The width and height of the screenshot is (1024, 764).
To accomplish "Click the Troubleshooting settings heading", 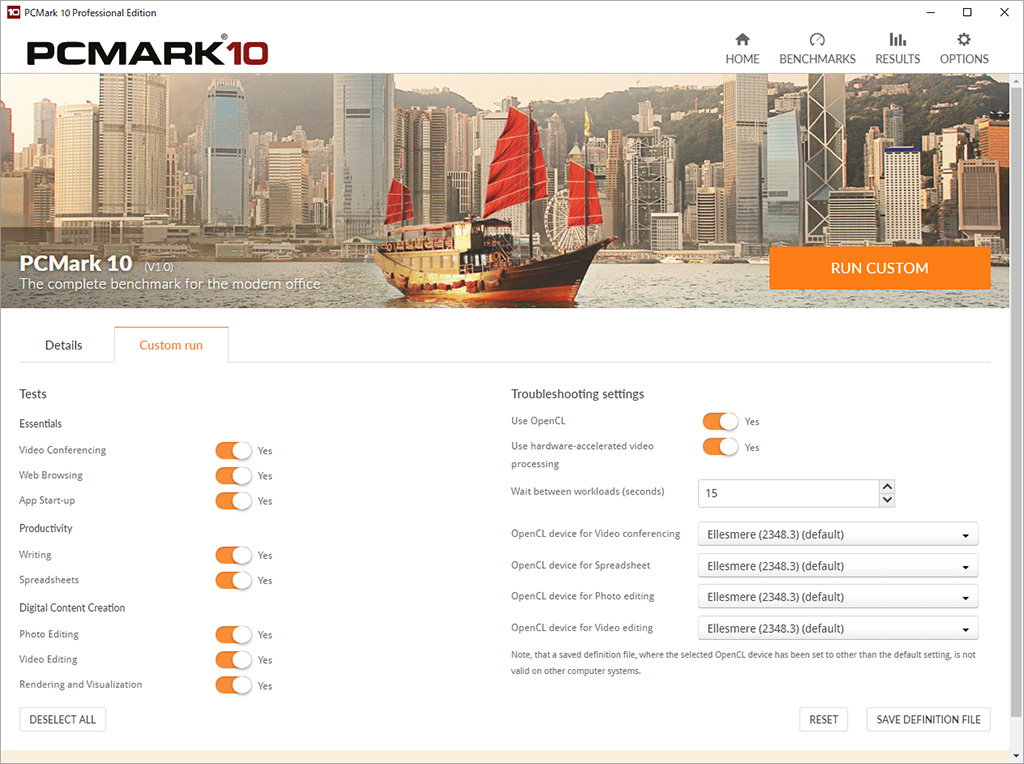I will point(577,394).
